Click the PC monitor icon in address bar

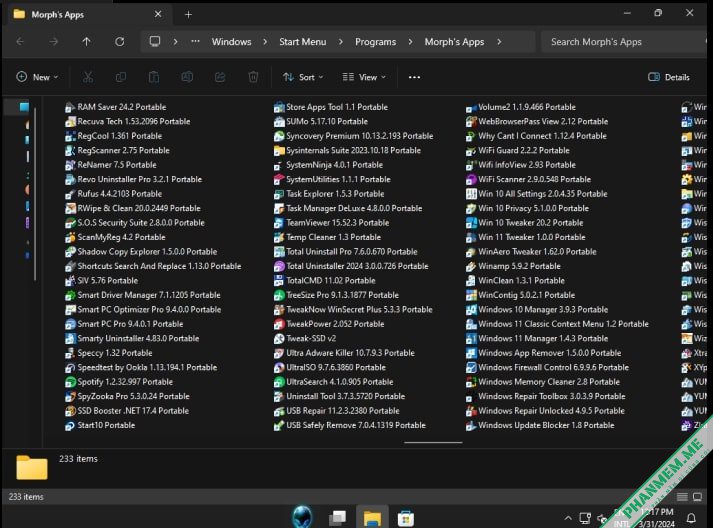coord(155,41)
